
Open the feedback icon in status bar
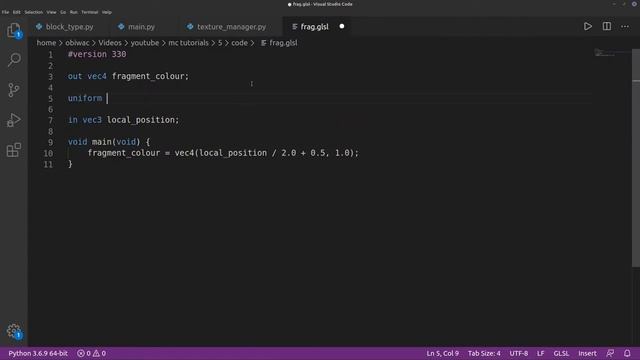[x=610, y=353]
